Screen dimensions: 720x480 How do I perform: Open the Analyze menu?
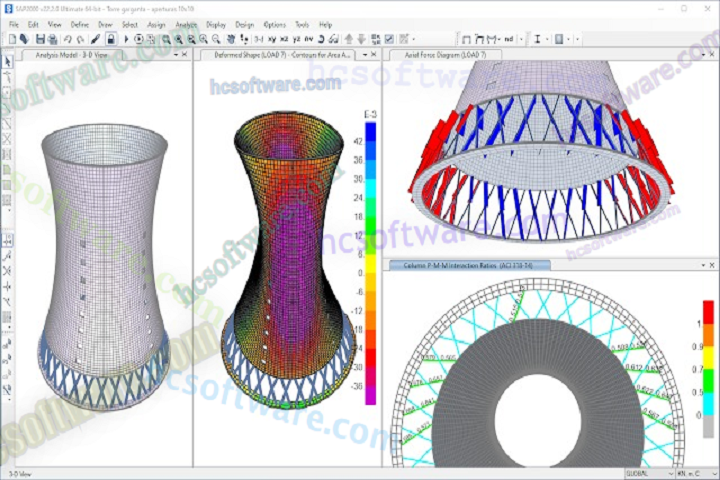[x=186, y=23]
